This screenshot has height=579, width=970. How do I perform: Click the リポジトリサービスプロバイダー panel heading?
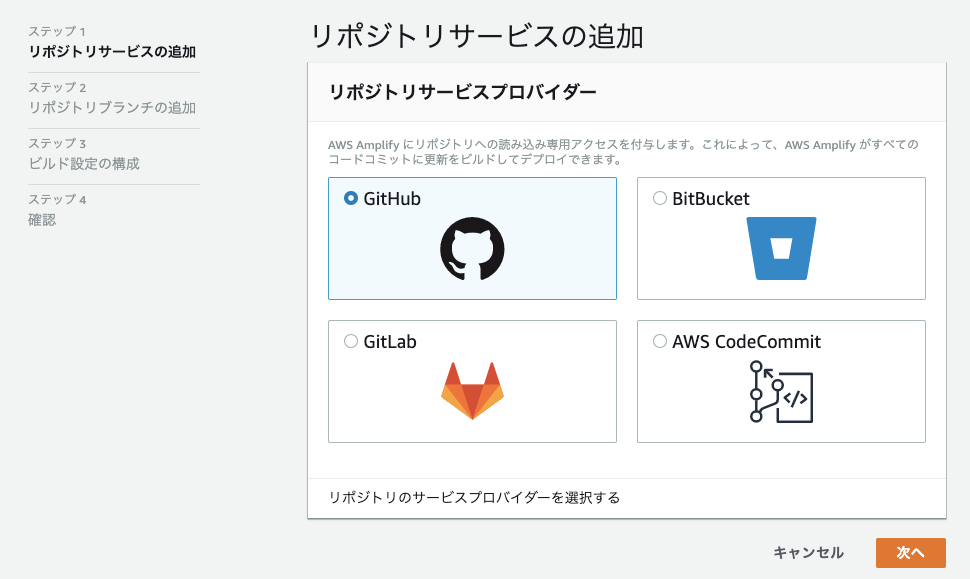463,92
